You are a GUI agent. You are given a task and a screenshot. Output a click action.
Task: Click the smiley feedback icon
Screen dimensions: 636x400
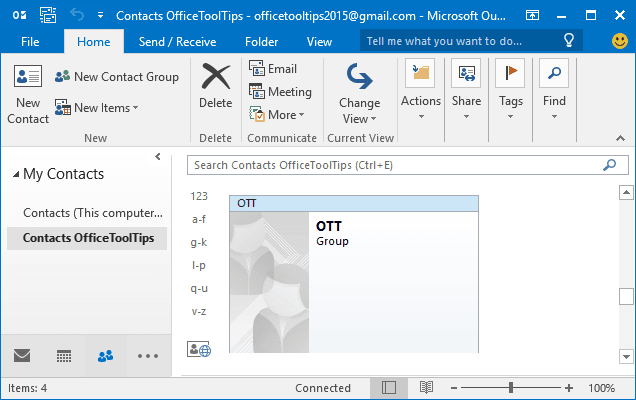[620, 41]
